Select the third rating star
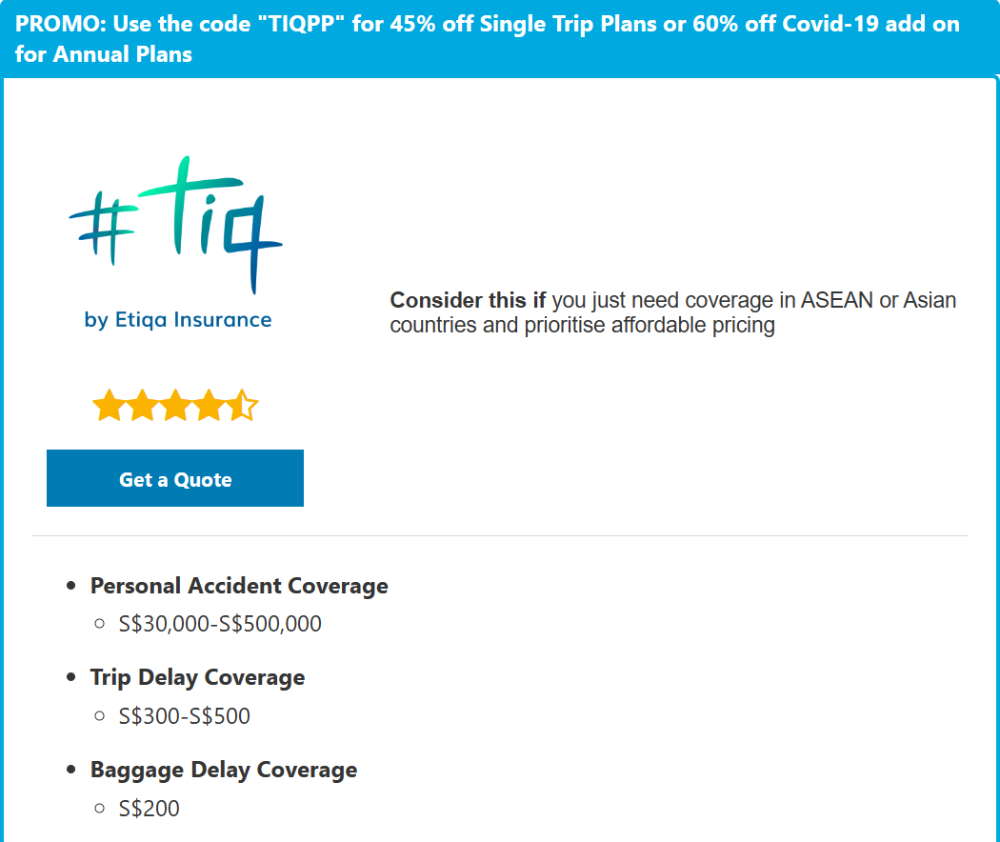The image size is (1000, 842). point(175,407)
